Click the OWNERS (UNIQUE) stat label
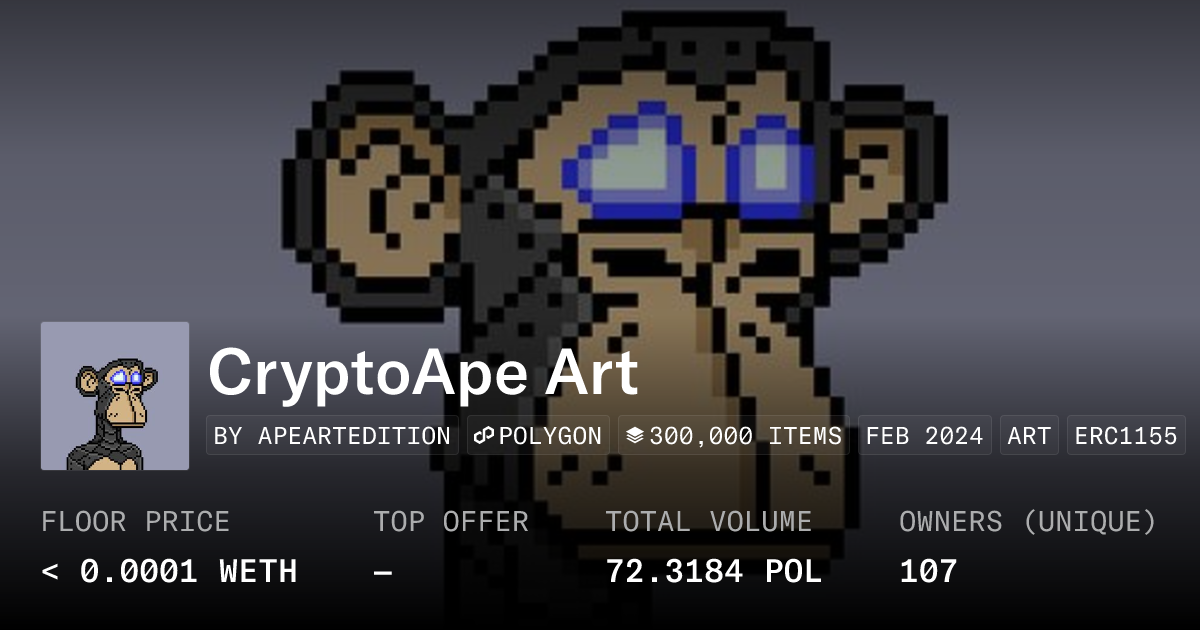The height and width of the screenshot is (630, 1200). pos(1028,522)
